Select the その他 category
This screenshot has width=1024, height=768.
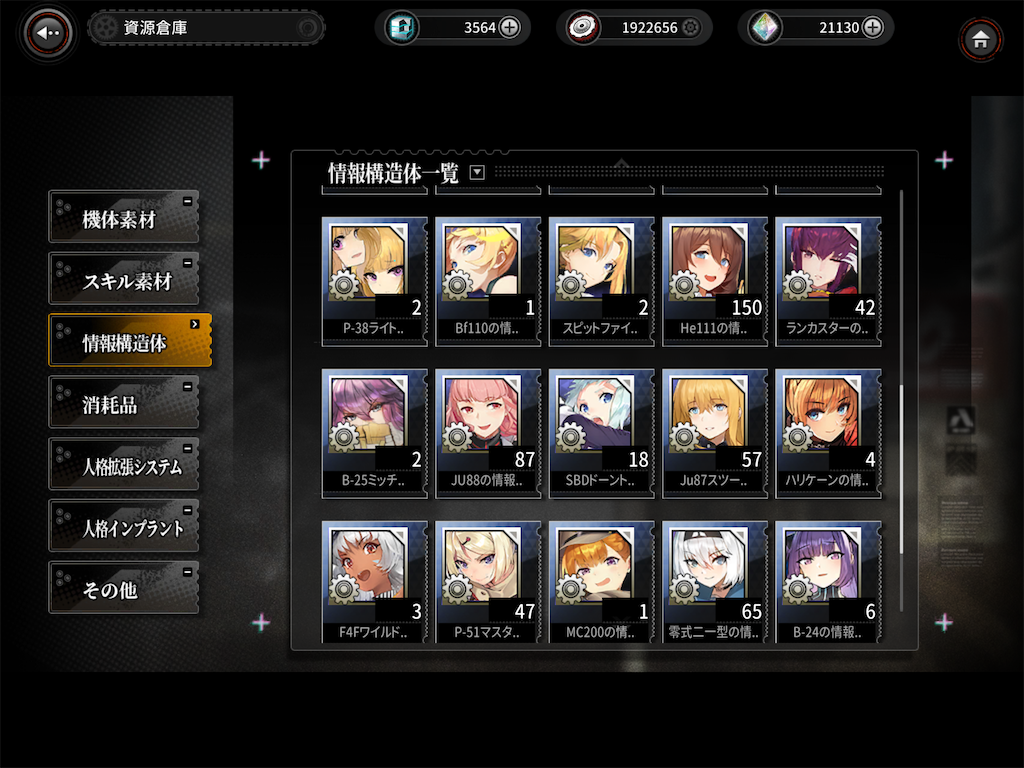[124, 587]
